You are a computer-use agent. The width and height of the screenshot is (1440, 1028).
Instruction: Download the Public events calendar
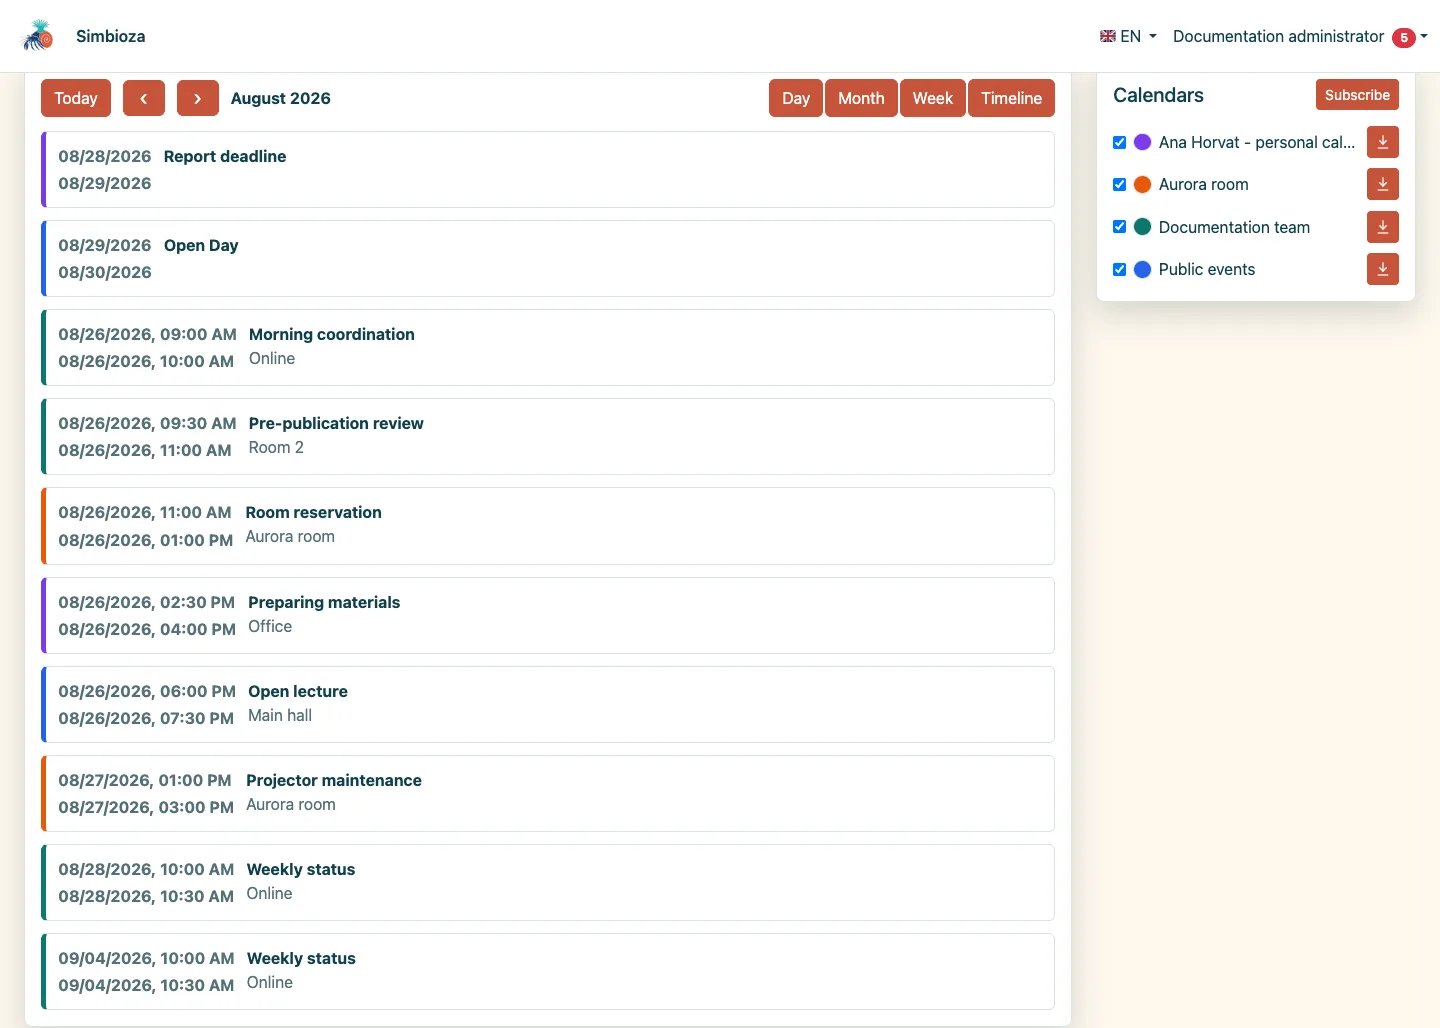click(1383, 269)
